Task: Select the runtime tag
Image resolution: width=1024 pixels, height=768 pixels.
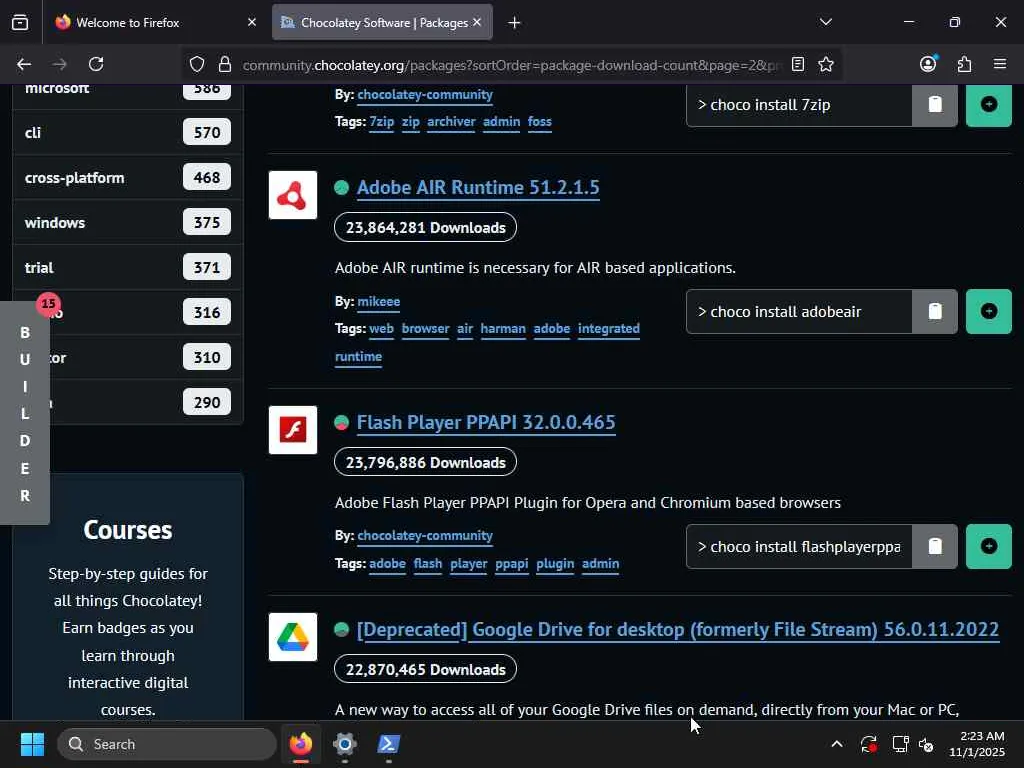Action: (359, 357)
